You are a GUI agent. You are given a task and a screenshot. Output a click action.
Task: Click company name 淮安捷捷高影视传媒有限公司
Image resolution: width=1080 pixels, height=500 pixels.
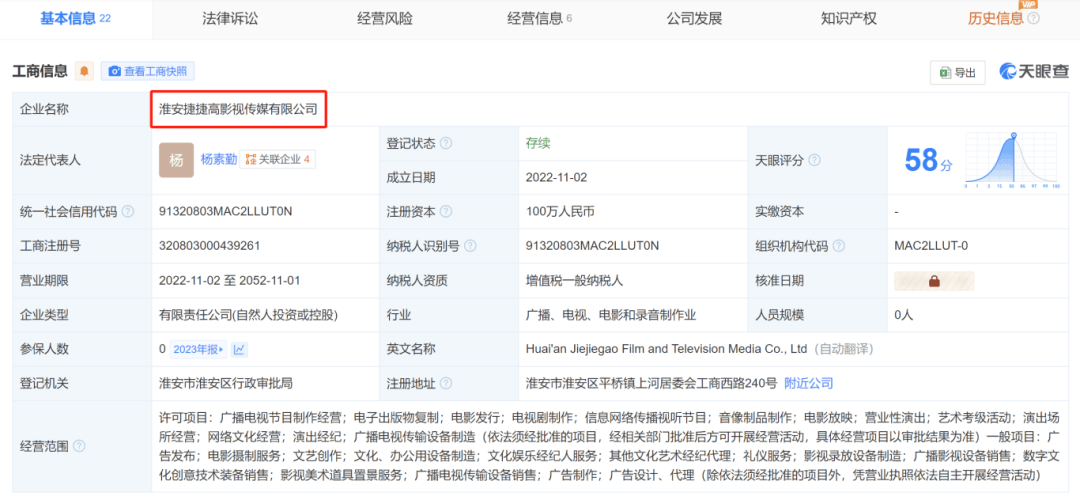click(238, 109)
